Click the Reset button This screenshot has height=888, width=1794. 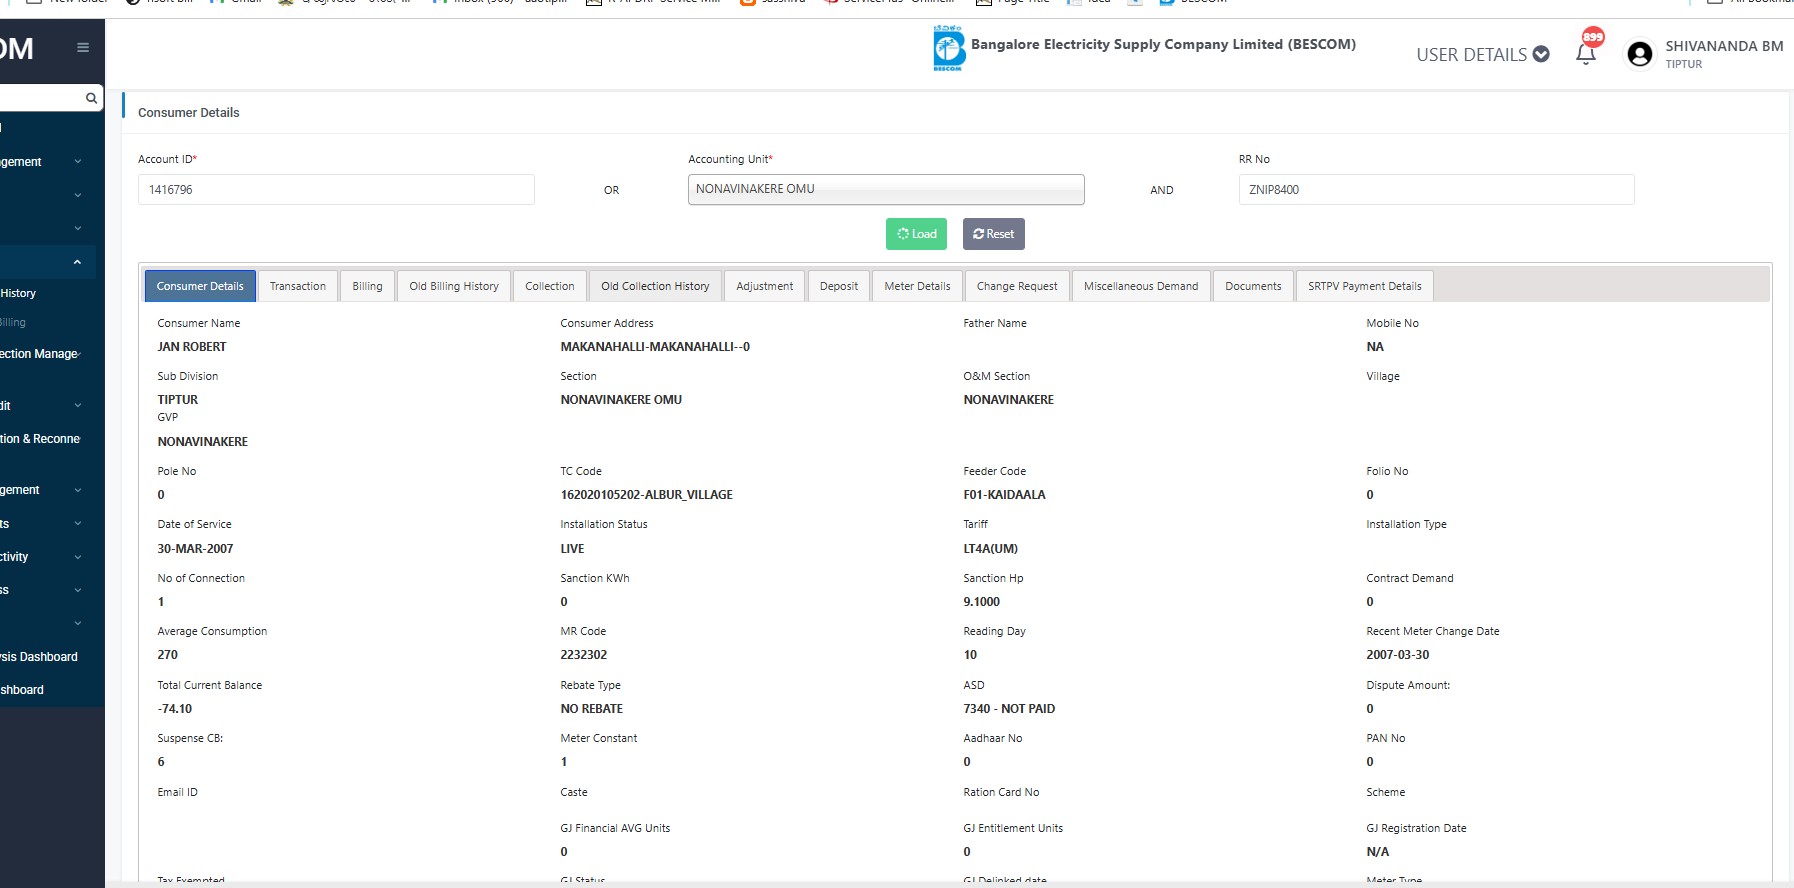pyautogui.click(x=994, y=234)
